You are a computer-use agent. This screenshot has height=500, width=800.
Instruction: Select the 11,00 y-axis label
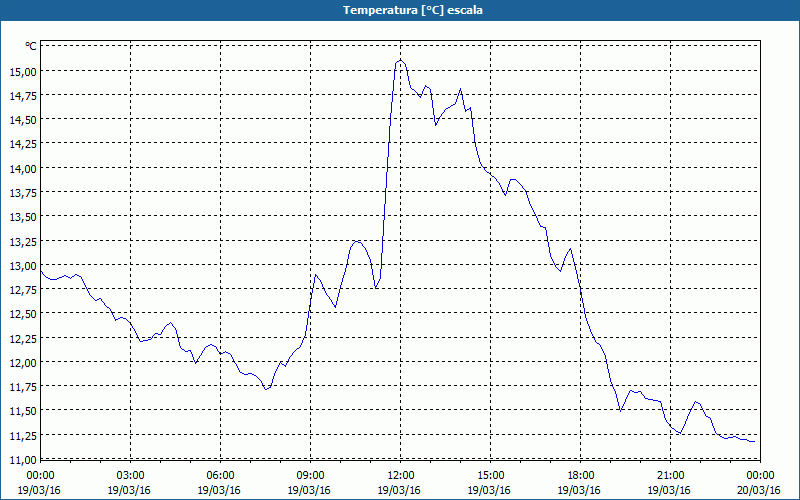[x=23, y=459]
